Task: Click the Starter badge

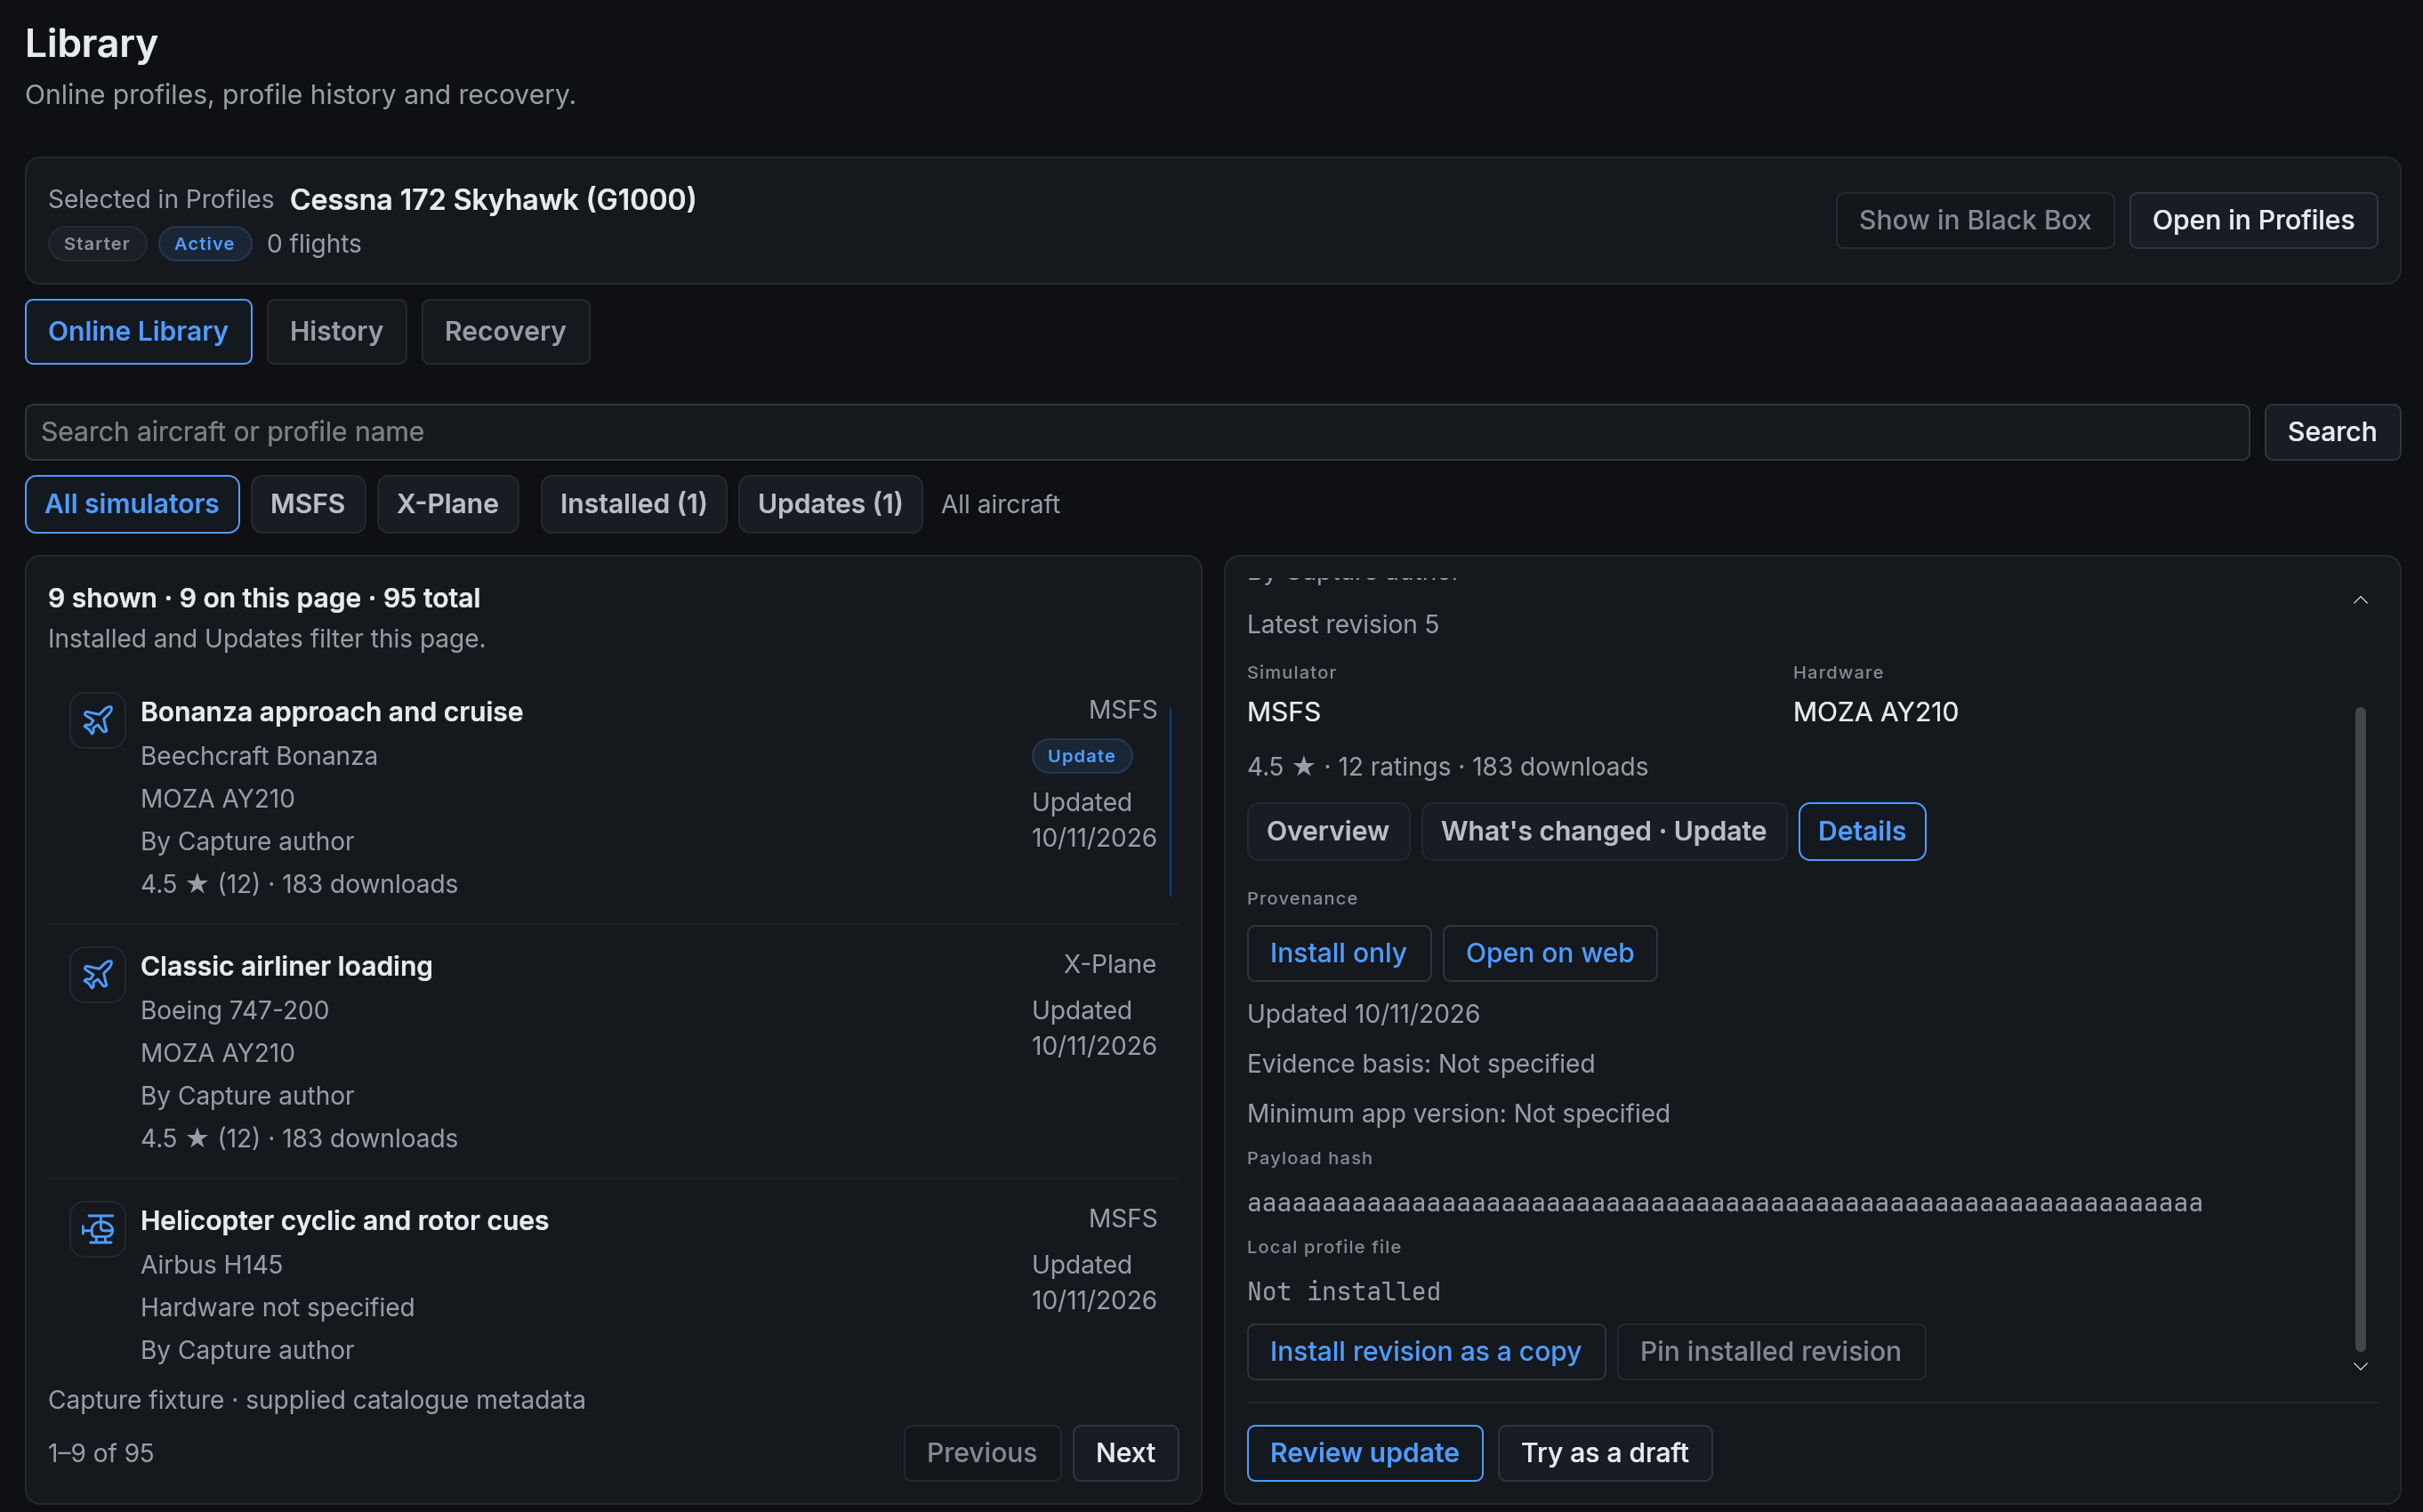Action: tap(97, 244)
